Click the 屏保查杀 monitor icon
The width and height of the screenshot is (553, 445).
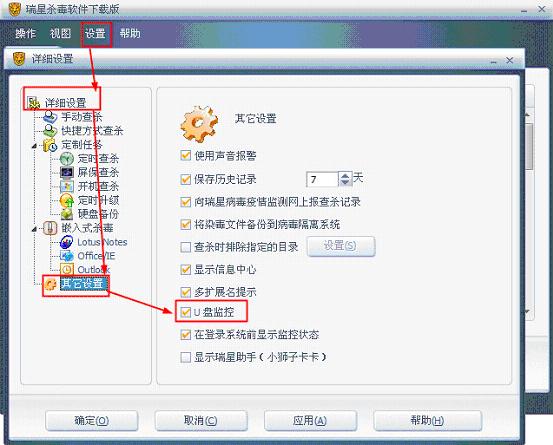[x=67, y=172]
